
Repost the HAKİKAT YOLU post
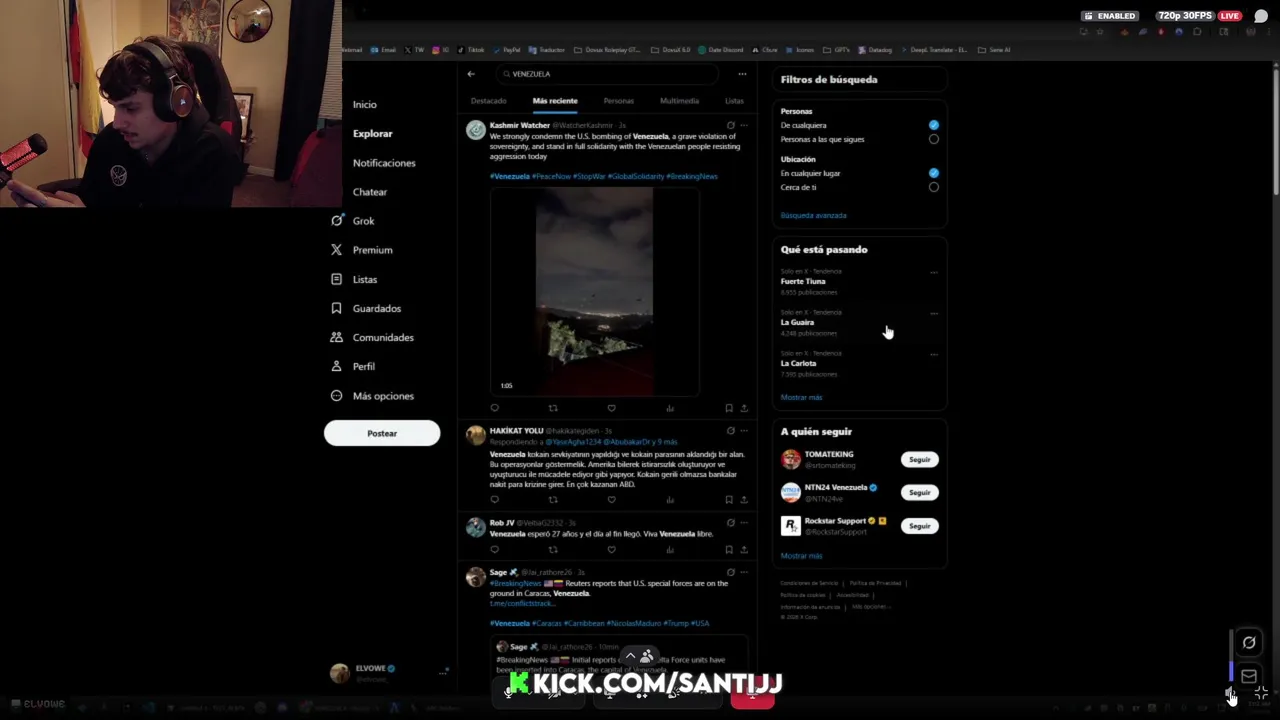click(553, 499)
